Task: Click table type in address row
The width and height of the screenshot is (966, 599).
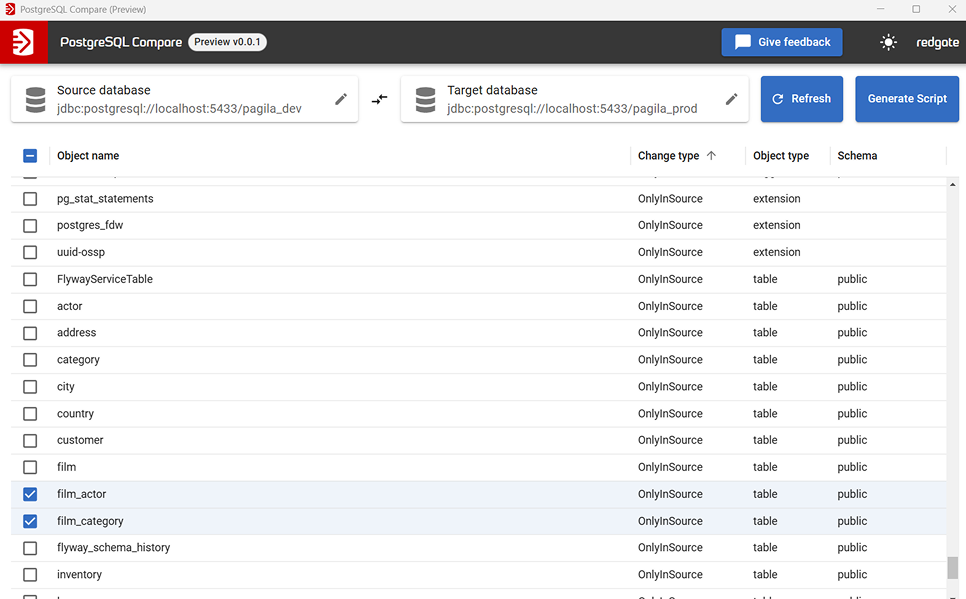Action: 765,333
